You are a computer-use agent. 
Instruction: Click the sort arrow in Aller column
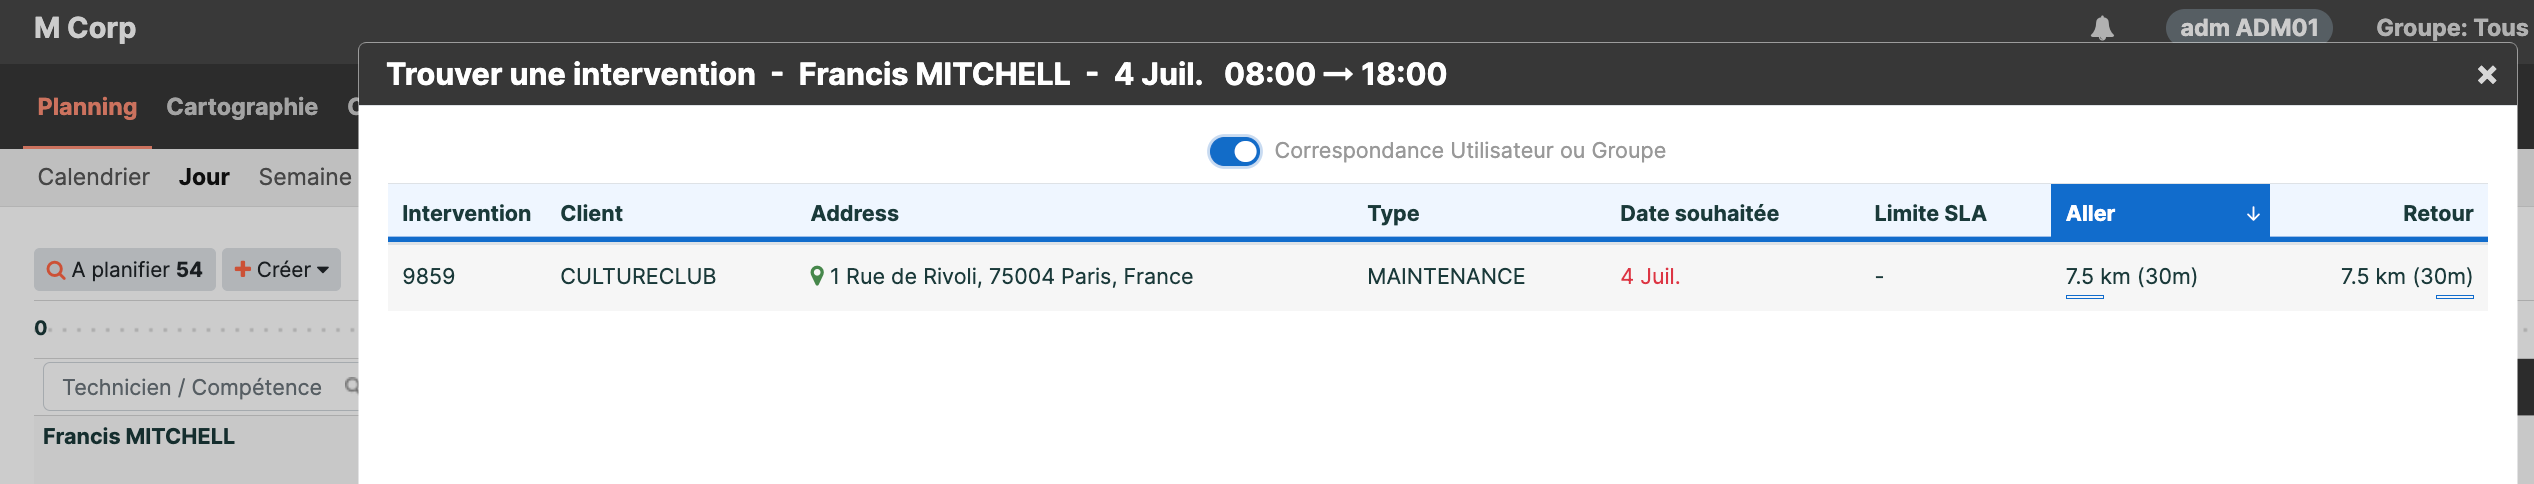[x=2253, y=214]
